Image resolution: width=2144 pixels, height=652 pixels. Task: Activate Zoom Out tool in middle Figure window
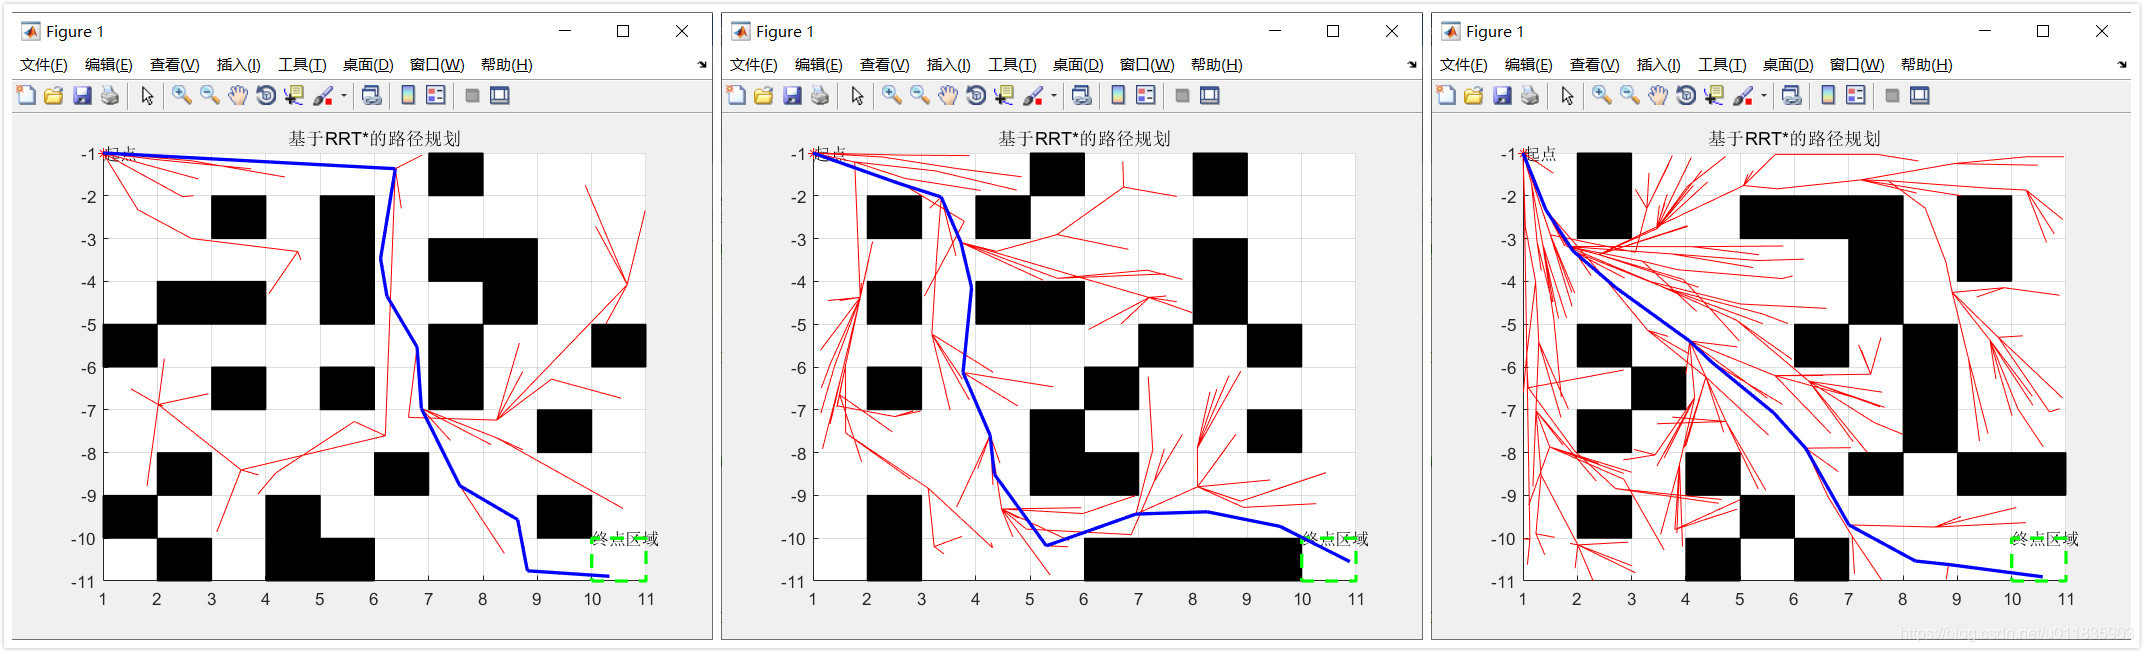920,95
